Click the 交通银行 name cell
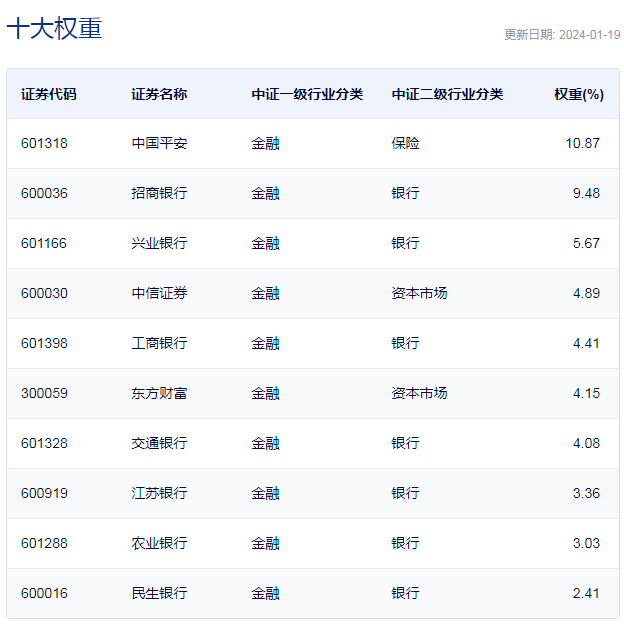This screenshot has height=627, width=624. coord(159,443)
